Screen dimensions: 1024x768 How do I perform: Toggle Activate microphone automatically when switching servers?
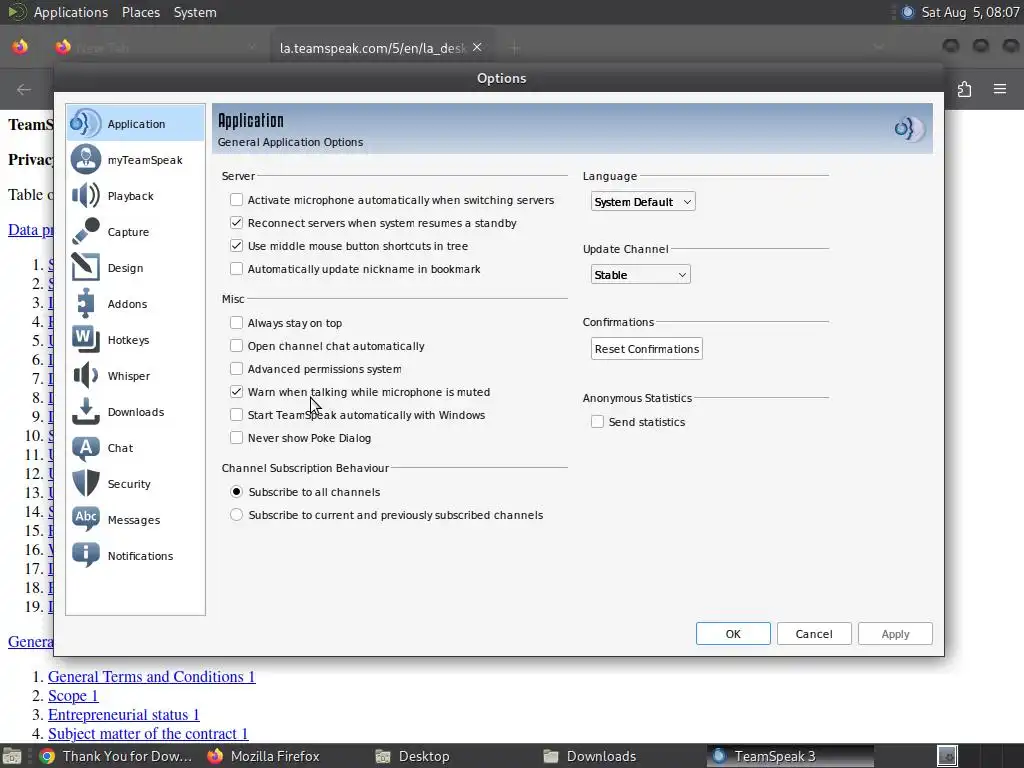(x=236, y=199)
